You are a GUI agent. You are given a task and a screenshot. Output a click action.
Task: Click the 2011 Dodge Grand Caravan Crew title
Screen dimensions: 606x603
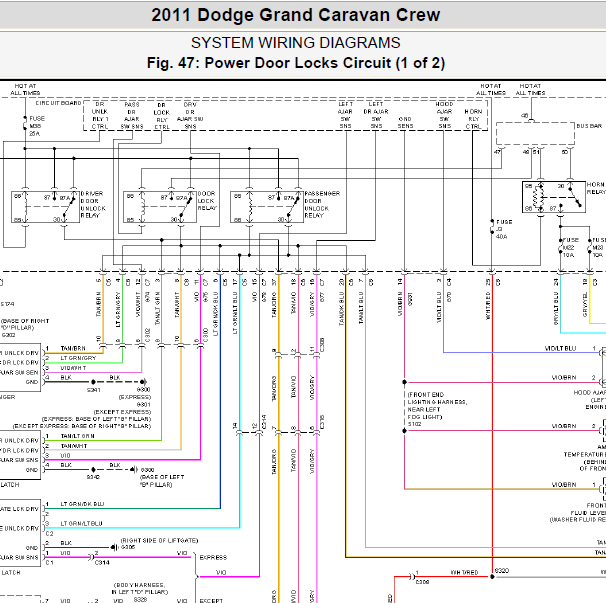point(296,15)
